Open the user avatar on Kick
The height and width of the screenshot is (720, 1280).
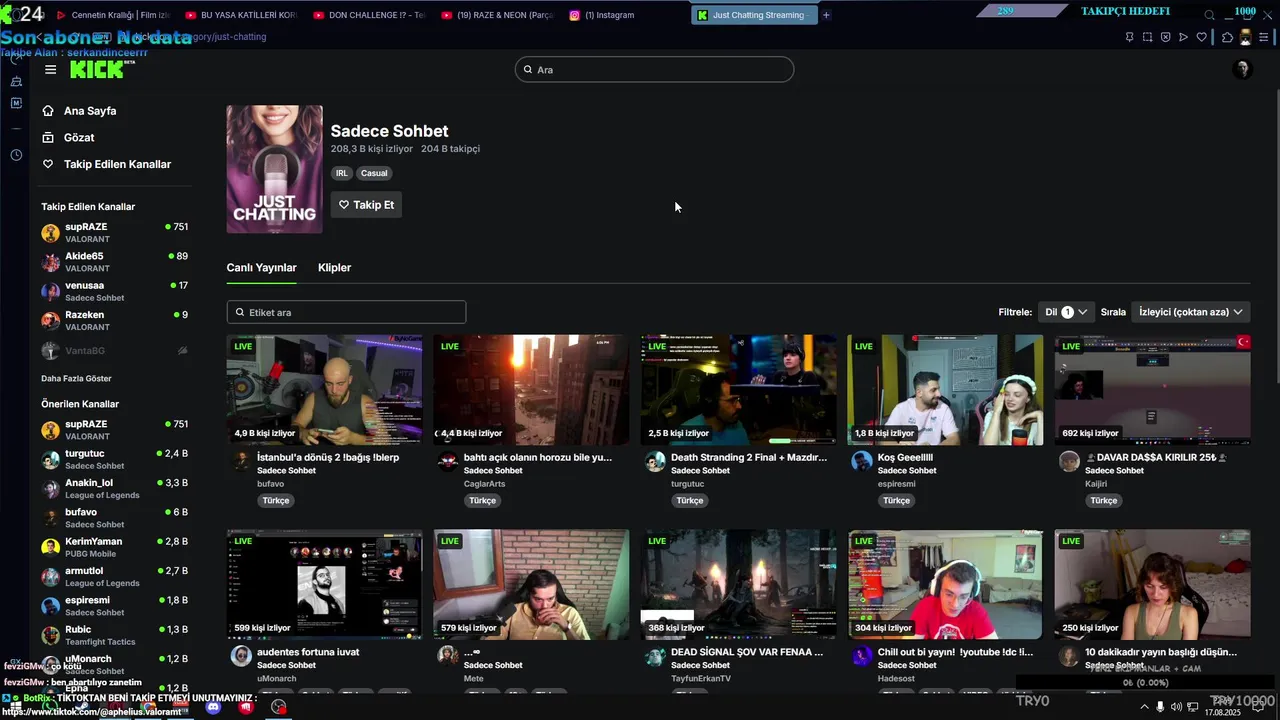pos(1243,69)
